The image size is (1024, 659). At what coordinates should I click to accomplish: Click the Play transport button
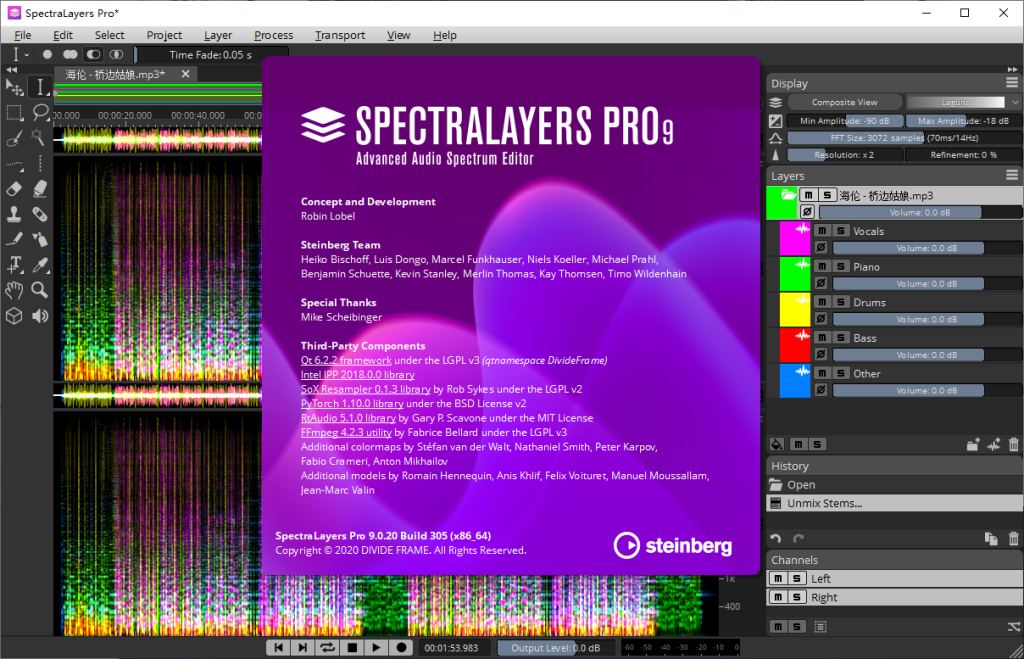pos(376,647)
